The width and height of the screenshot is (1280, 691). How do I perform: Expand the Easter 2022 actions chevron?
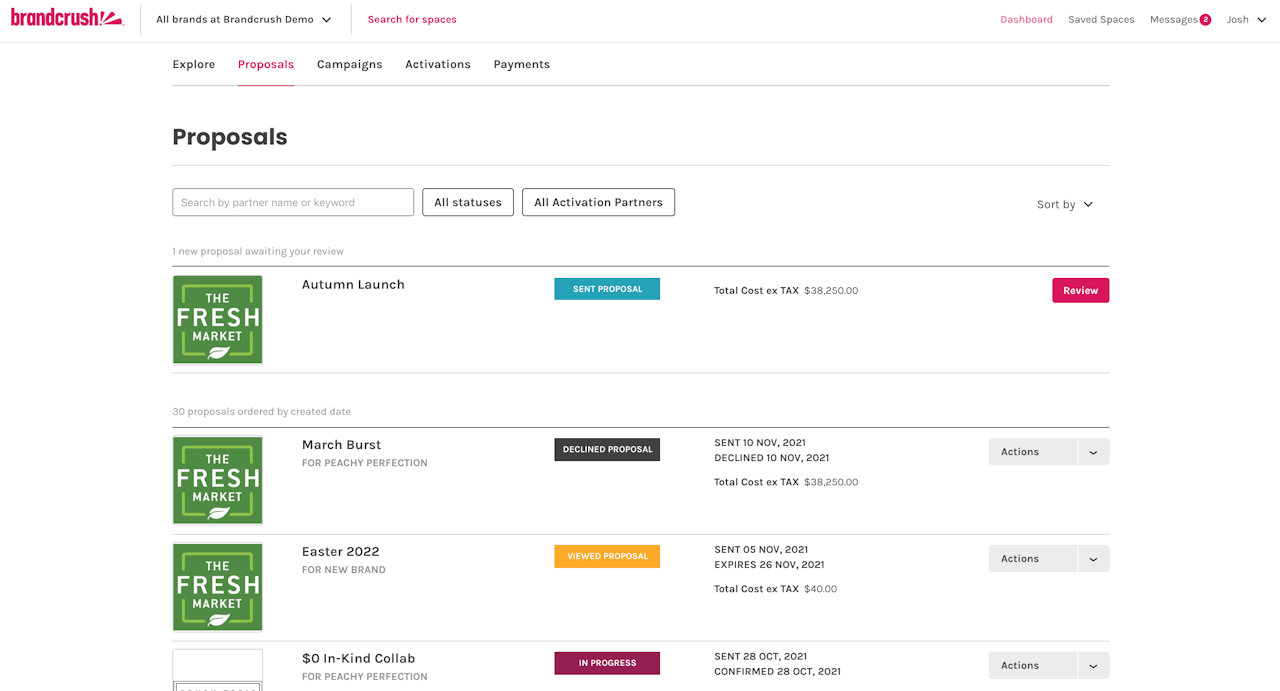tap(1093, 559)
